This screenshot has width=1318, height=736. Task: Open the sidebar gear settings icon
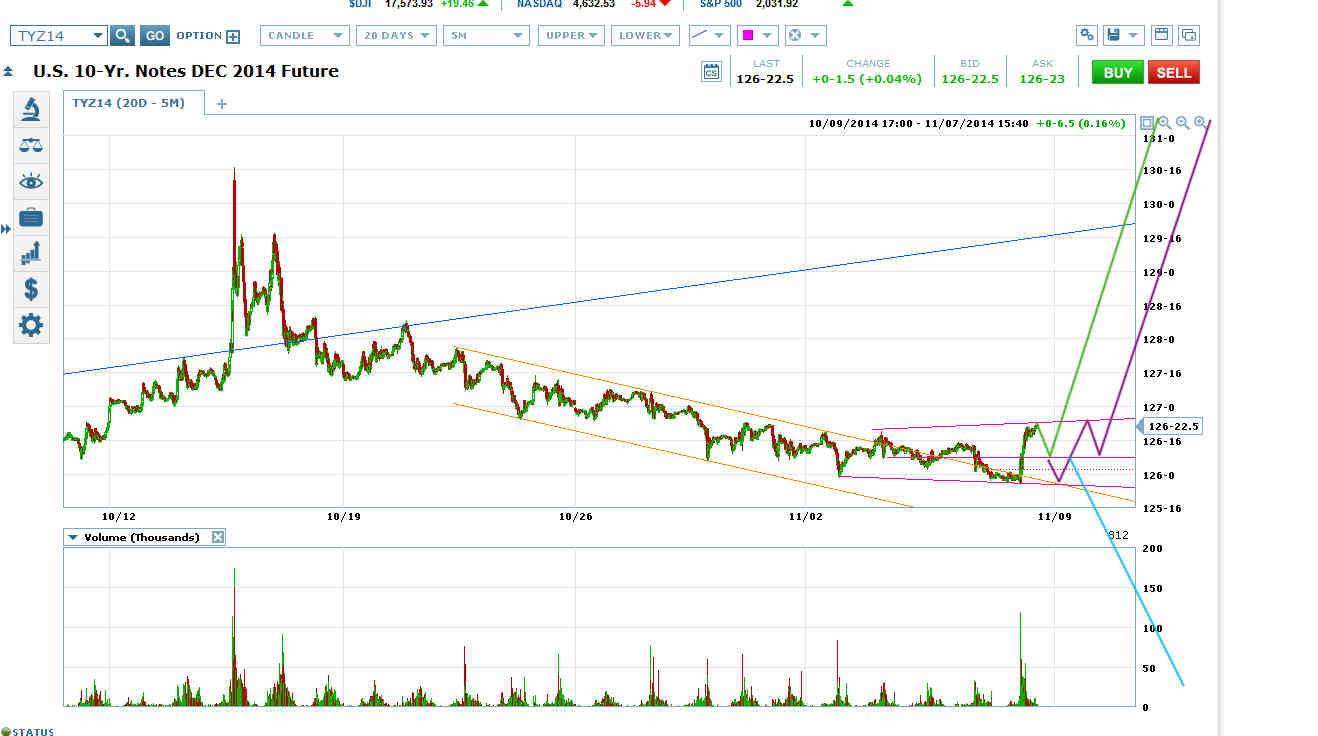[x=31, y=325]
